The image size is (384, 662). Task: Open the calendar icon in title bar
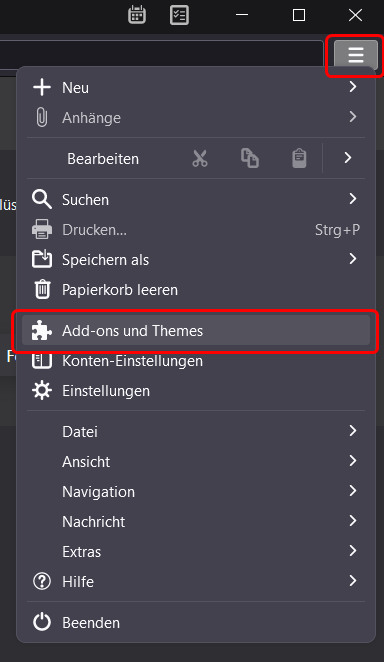point(137,15)
